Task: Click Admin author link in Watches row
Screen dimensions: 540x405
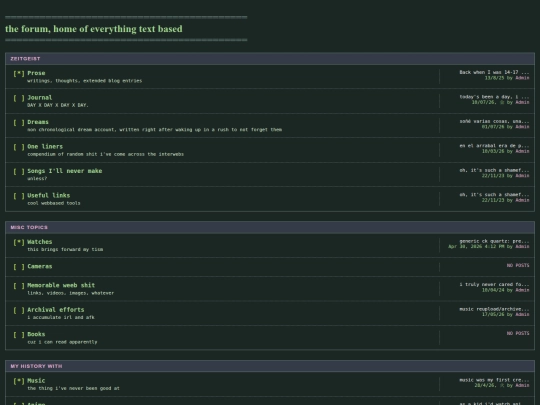Action: tap(522, 247)
